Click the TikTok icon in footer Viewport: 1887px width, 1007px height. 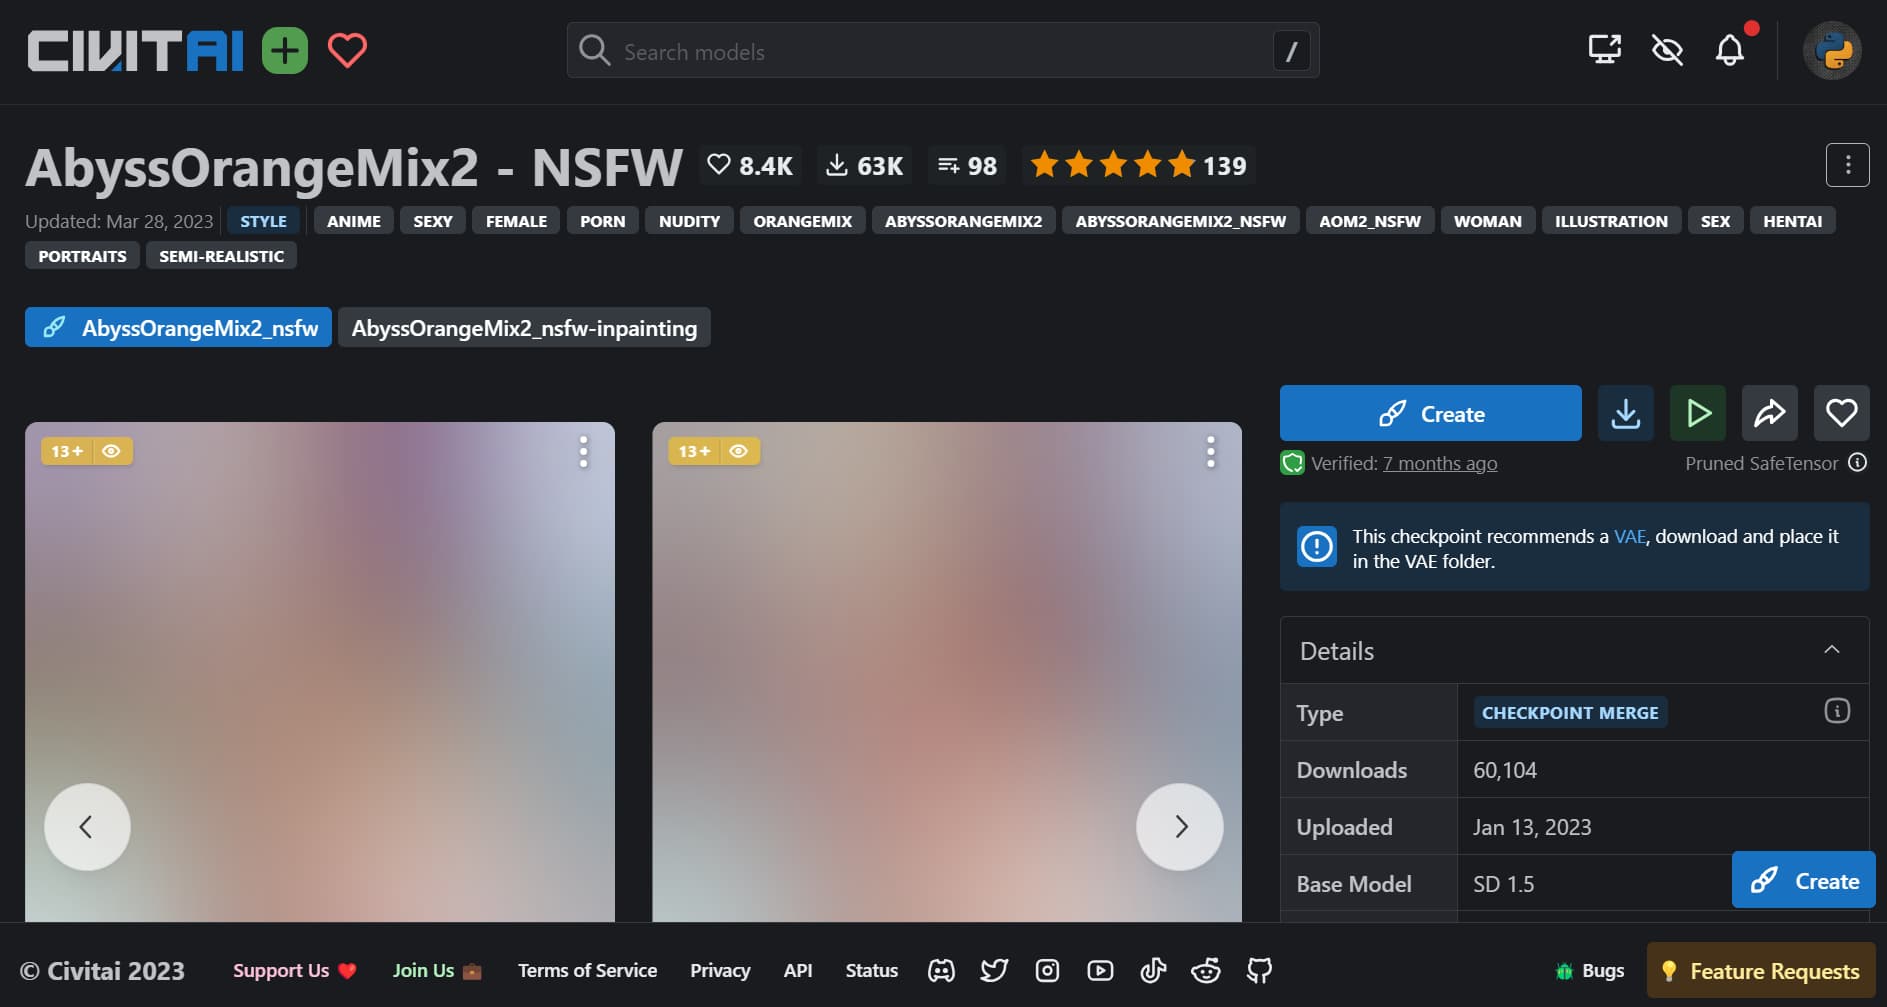tap(1153, 970)
